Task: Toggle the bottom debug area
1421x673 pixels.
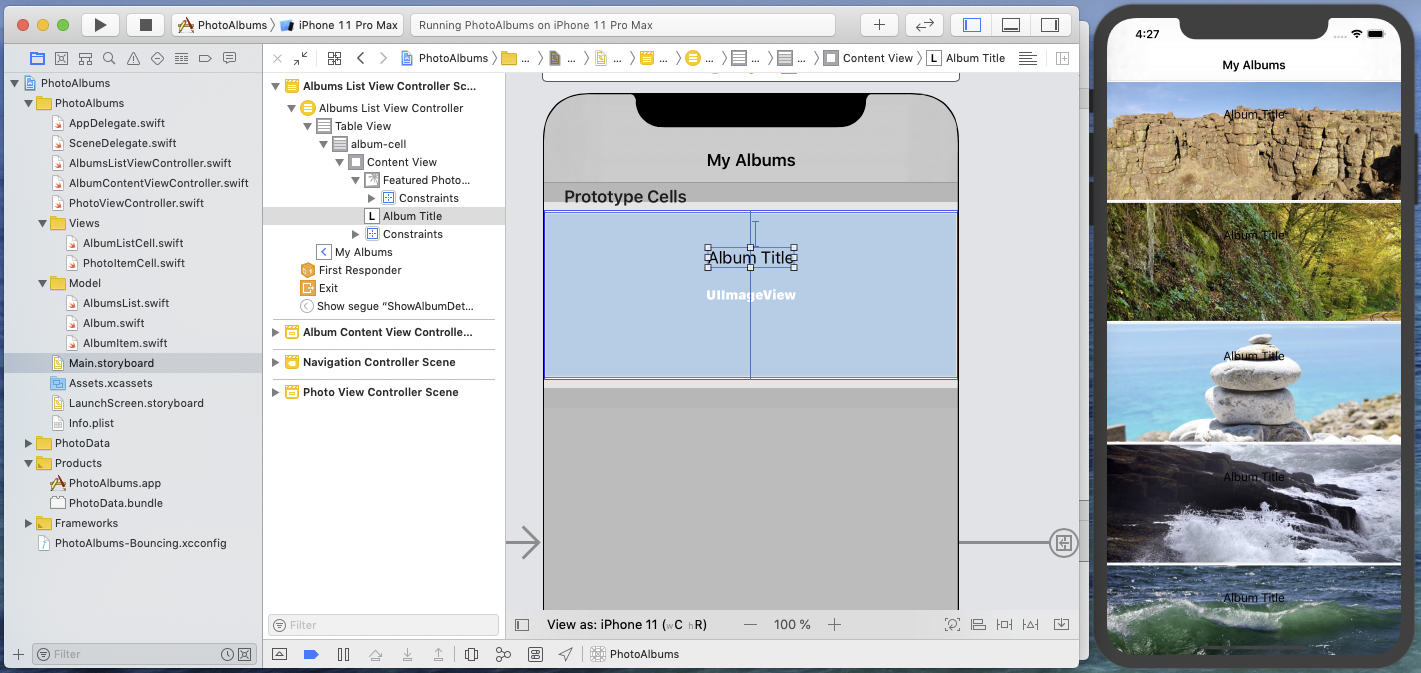Action: tap(1010, 25)
